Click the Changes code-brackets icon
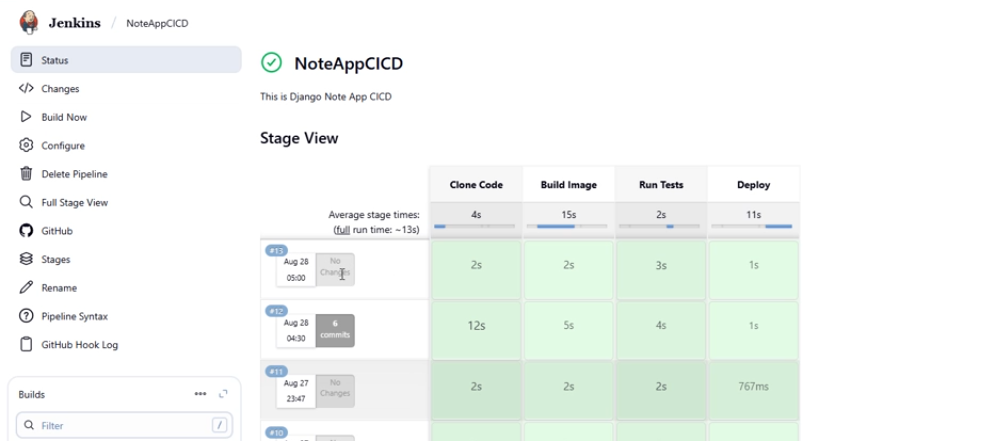Image resolution: width=1001 pixels, height=441 pixels. click(26, 89)
